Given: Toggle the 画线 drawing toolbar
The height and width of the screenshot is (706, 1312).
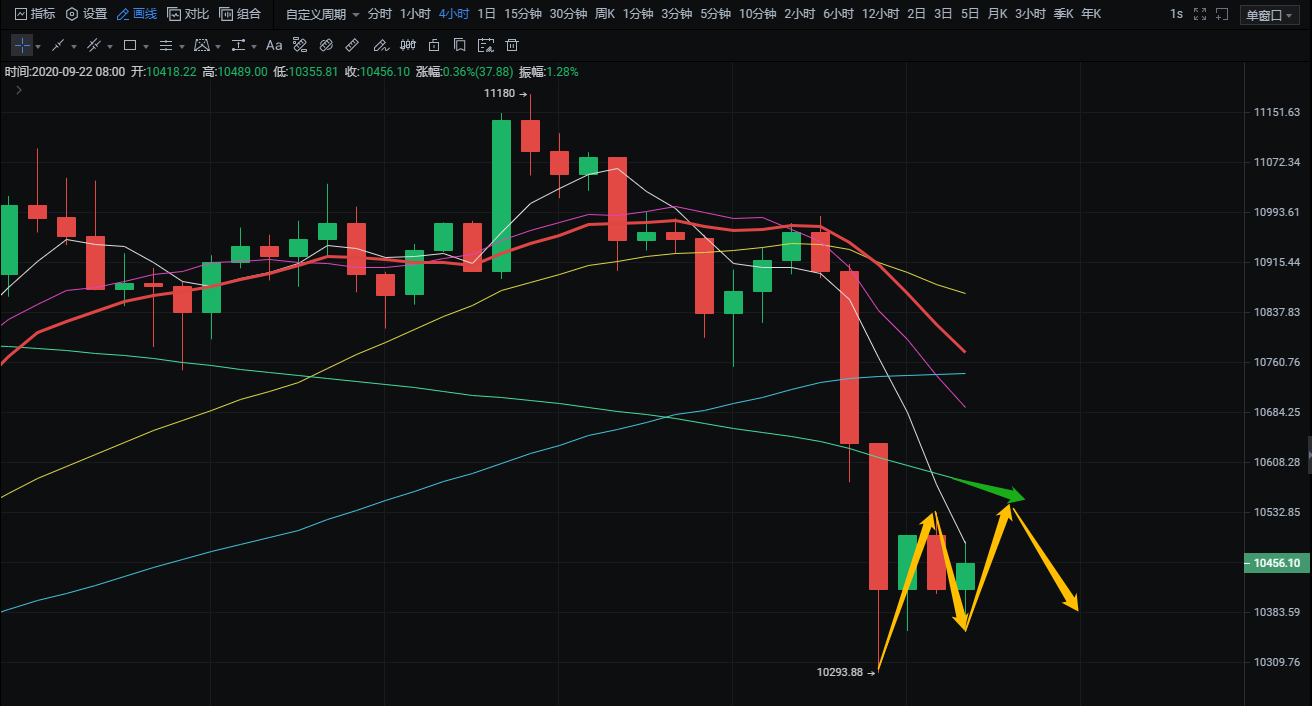Looking at the screenshot, I should [136, 14].
